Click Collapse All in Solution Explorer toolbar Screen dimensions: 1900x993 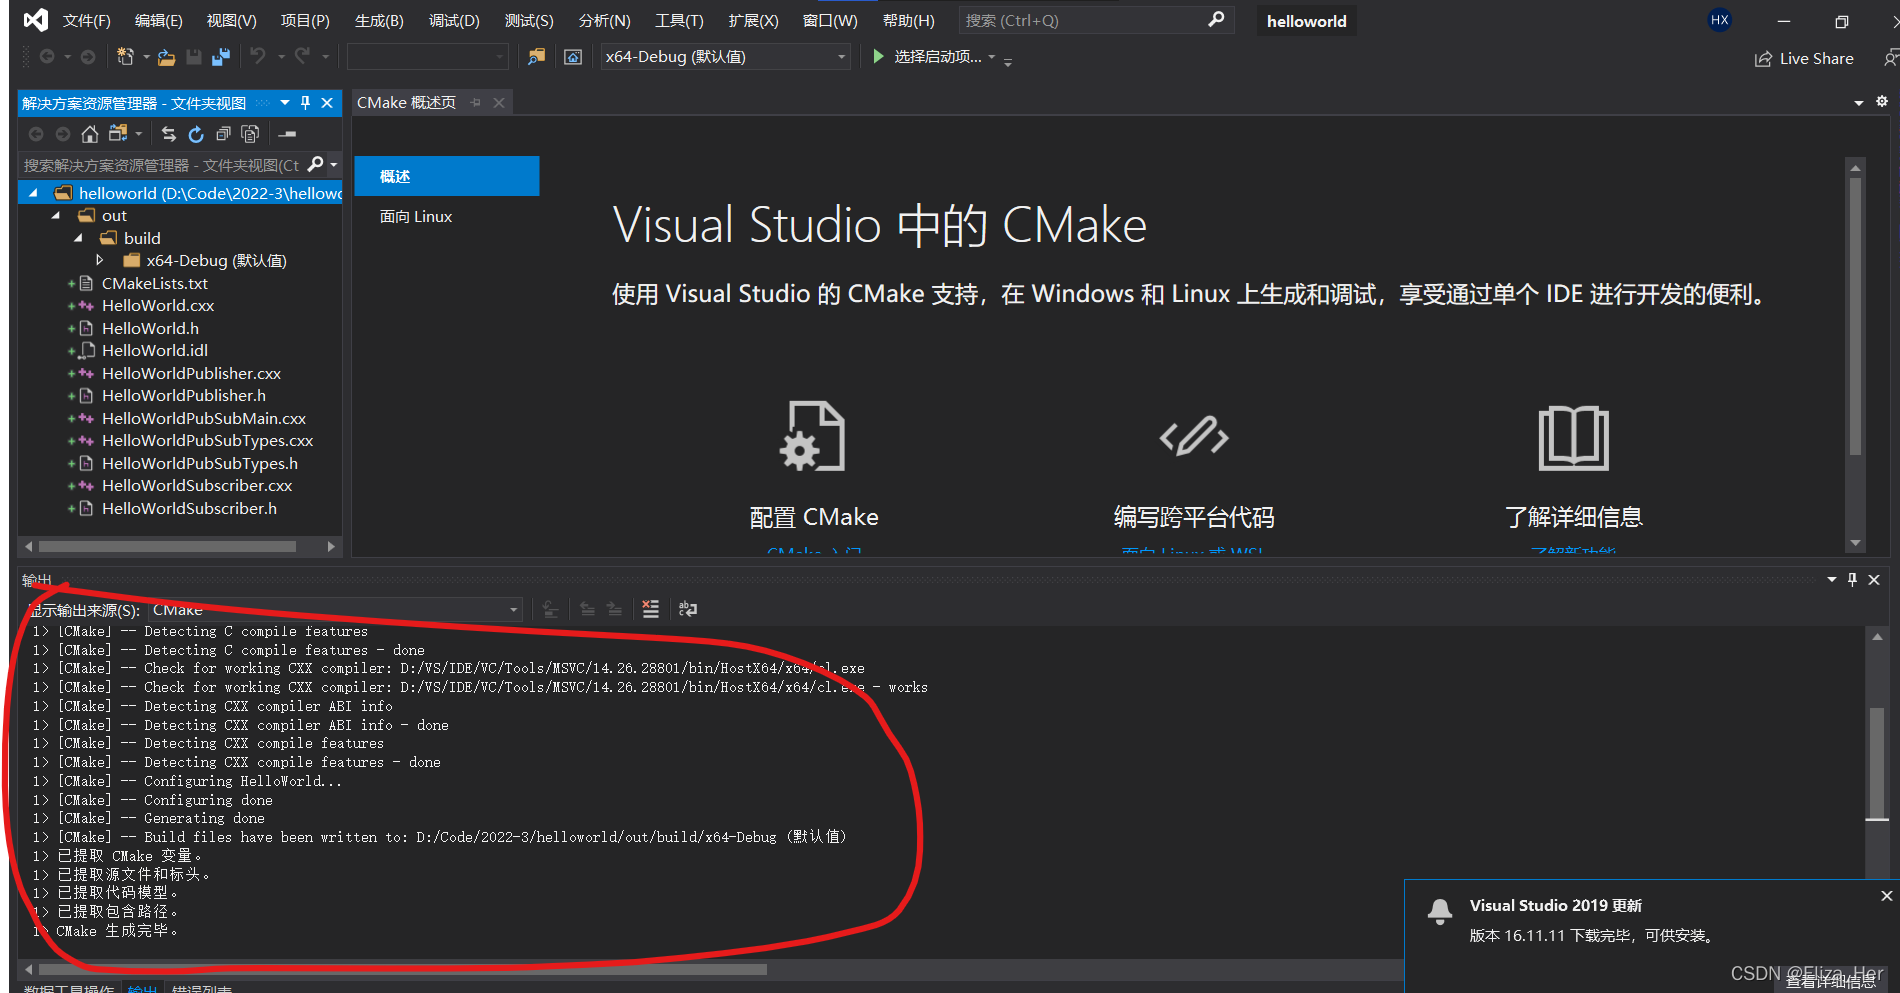223,134
